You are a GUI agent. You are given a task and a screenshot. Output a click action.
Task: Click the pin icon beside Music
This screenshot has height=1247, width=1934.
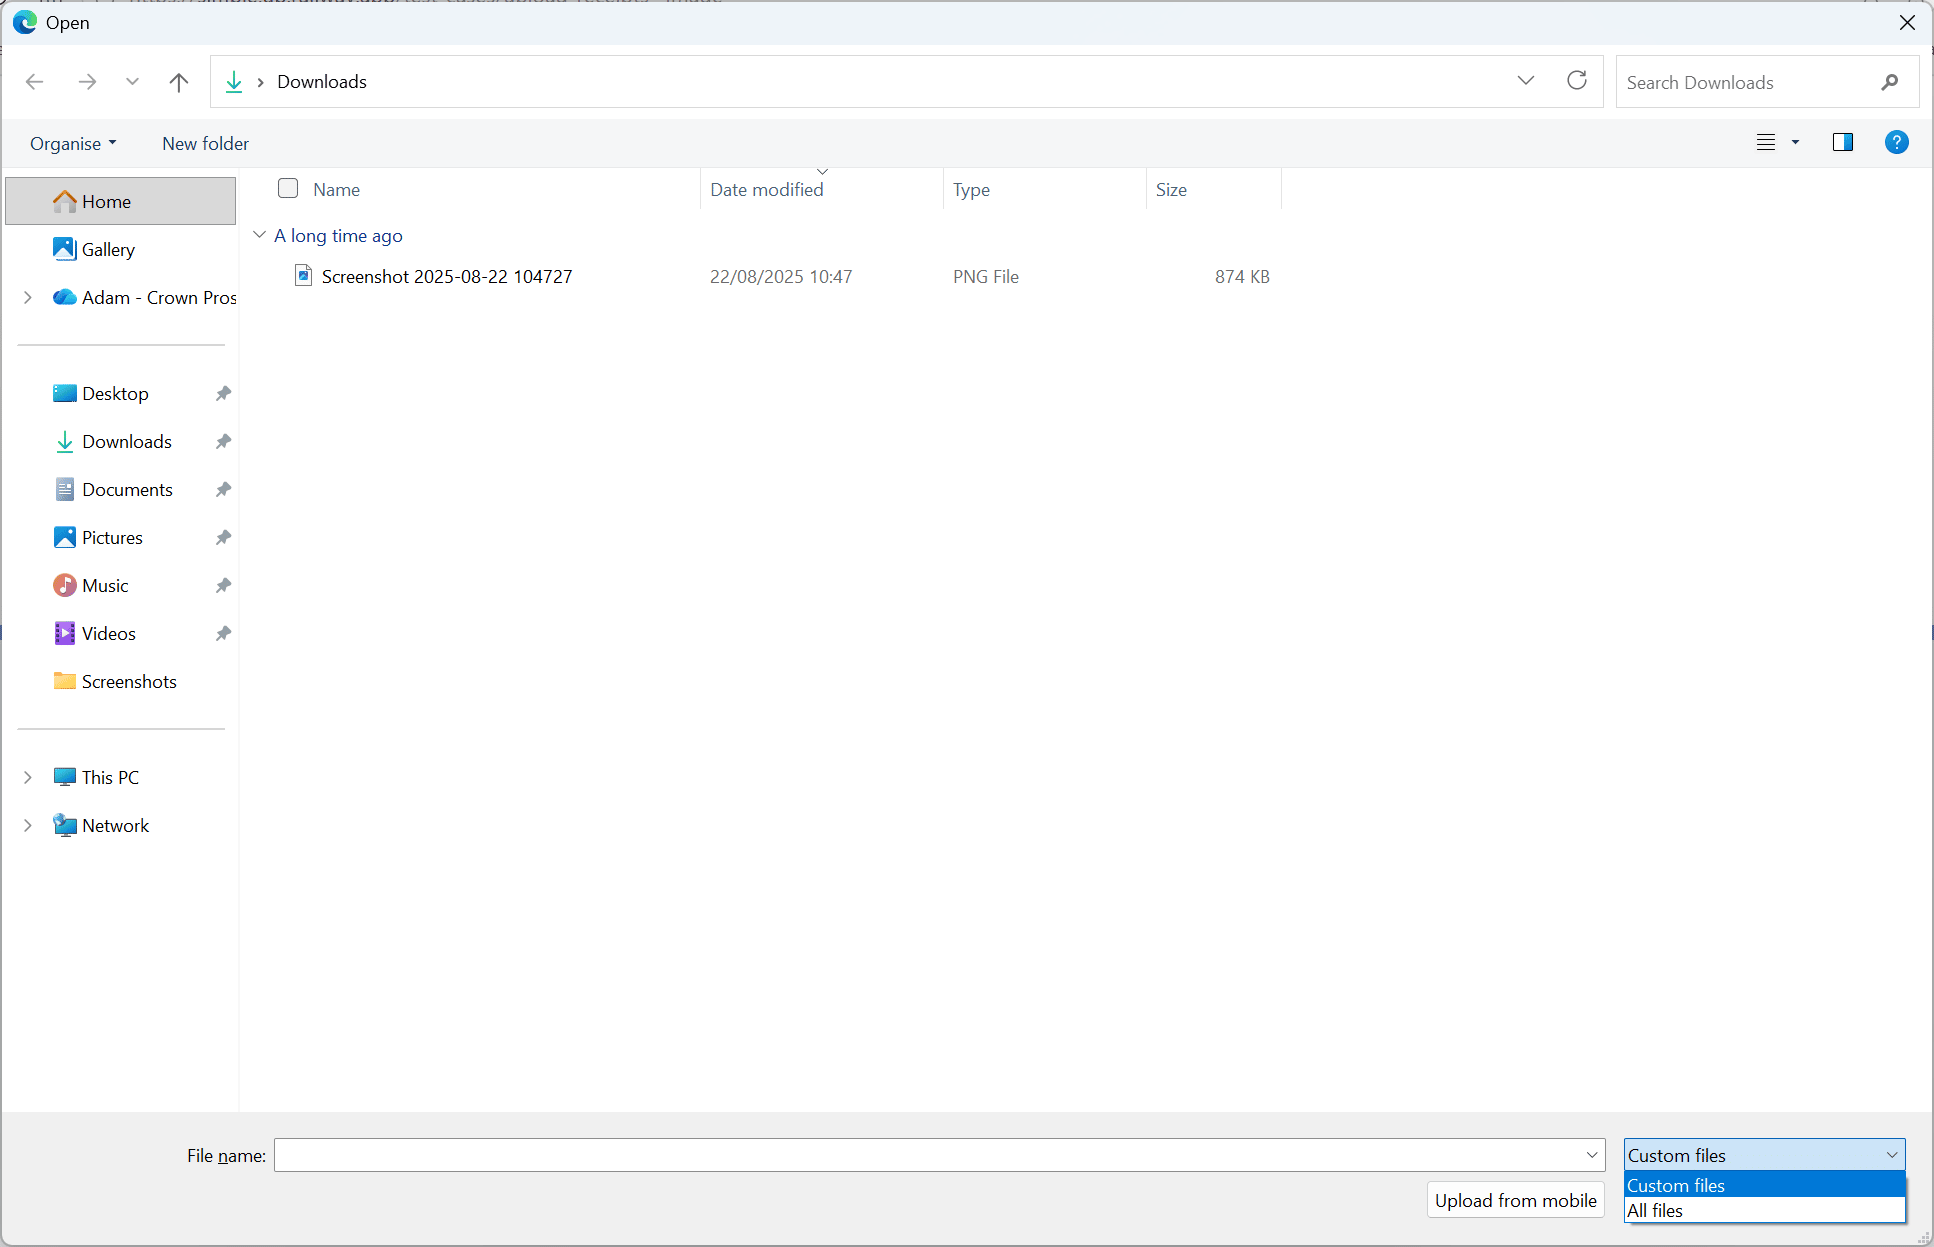[x=223, y=585]
